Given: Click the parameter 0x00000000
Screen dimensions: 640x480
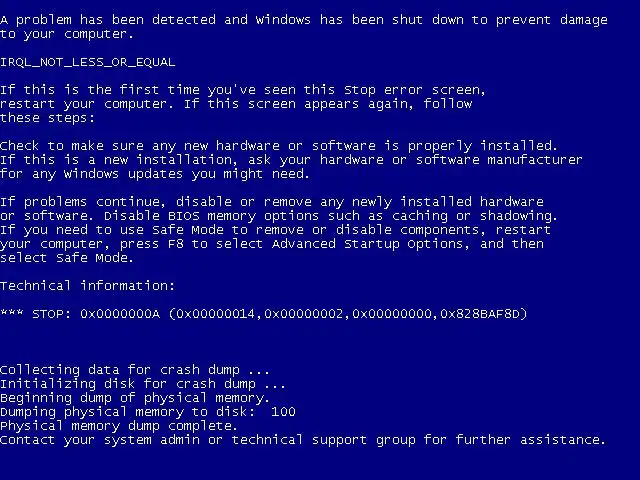Looking at the screenshot, I should [x=392, y=314].
